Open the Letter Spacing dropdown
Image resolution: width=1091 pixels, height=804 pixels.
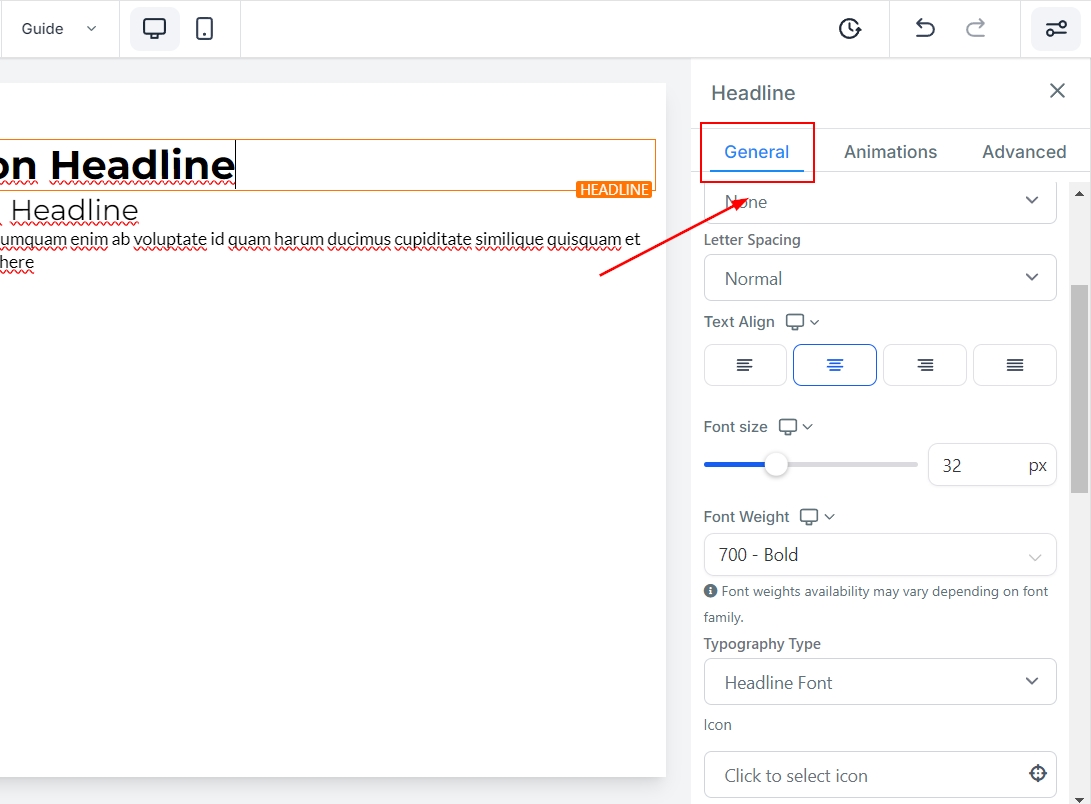point(880,278)
